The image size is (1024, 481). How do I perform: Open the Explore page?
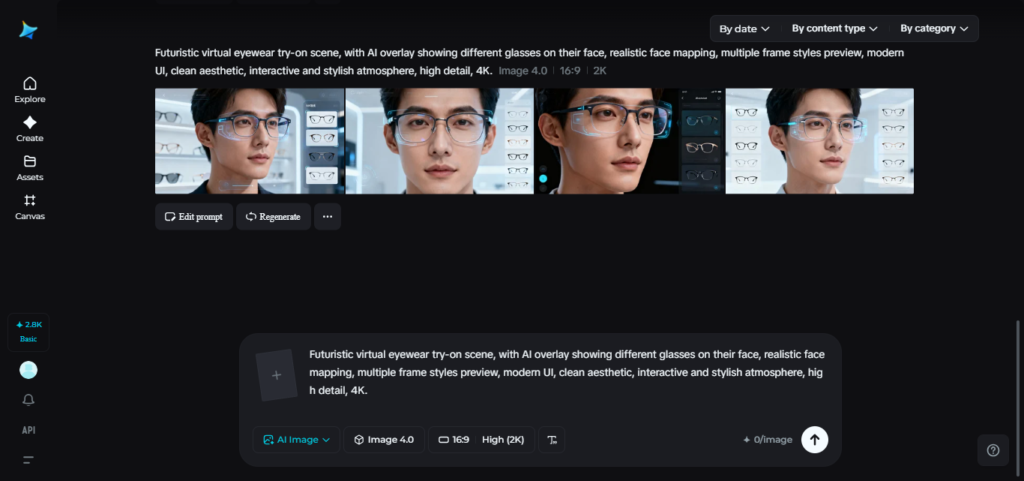[29, 90]
